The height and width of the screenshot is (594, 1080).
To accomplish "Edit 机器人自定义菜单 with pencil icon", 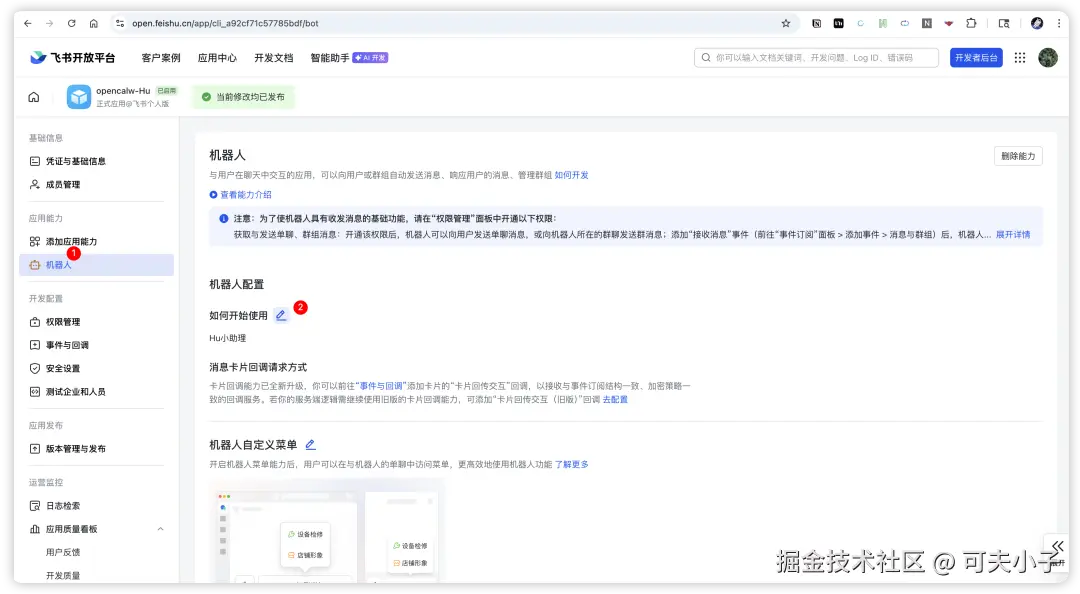I will coord(310,445).
